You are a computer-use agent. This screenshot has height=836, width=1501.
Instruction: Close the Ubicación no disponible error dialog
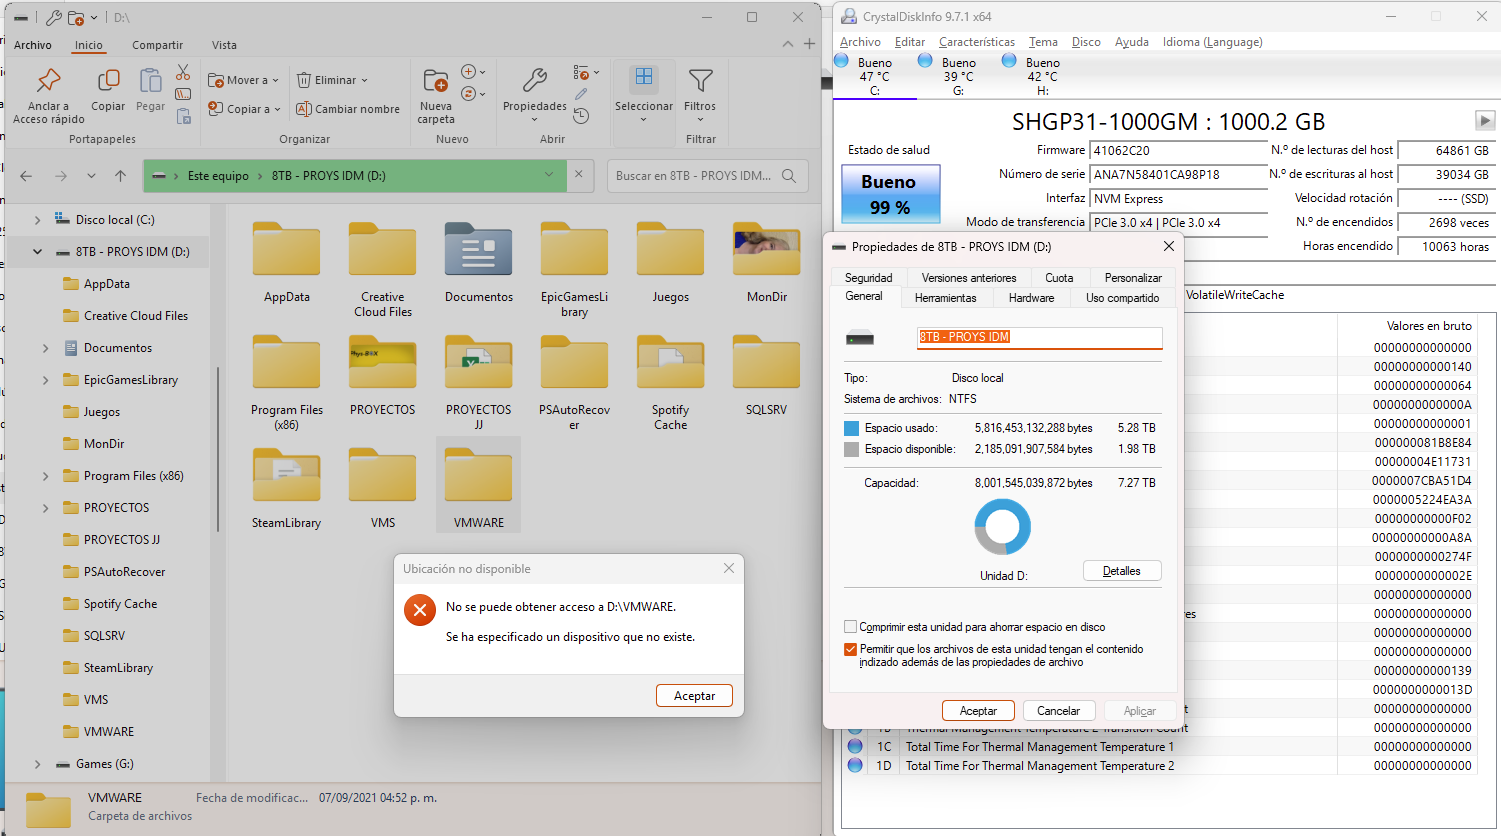(x=729, y=568)
